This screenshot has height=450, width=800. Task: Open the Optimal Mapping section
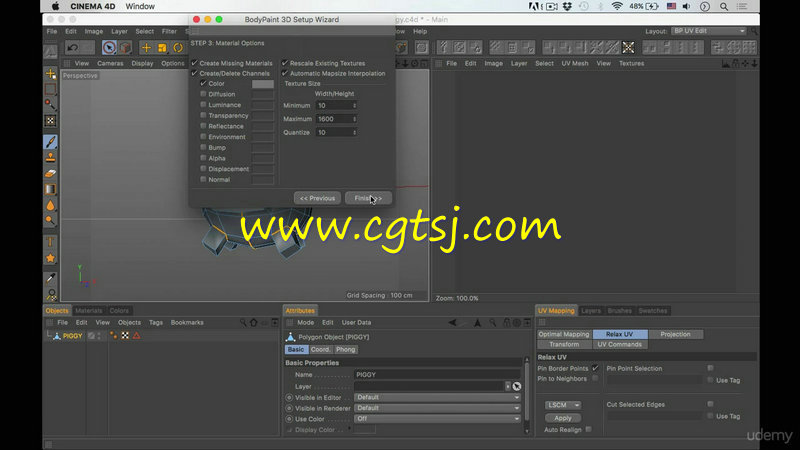564,334
